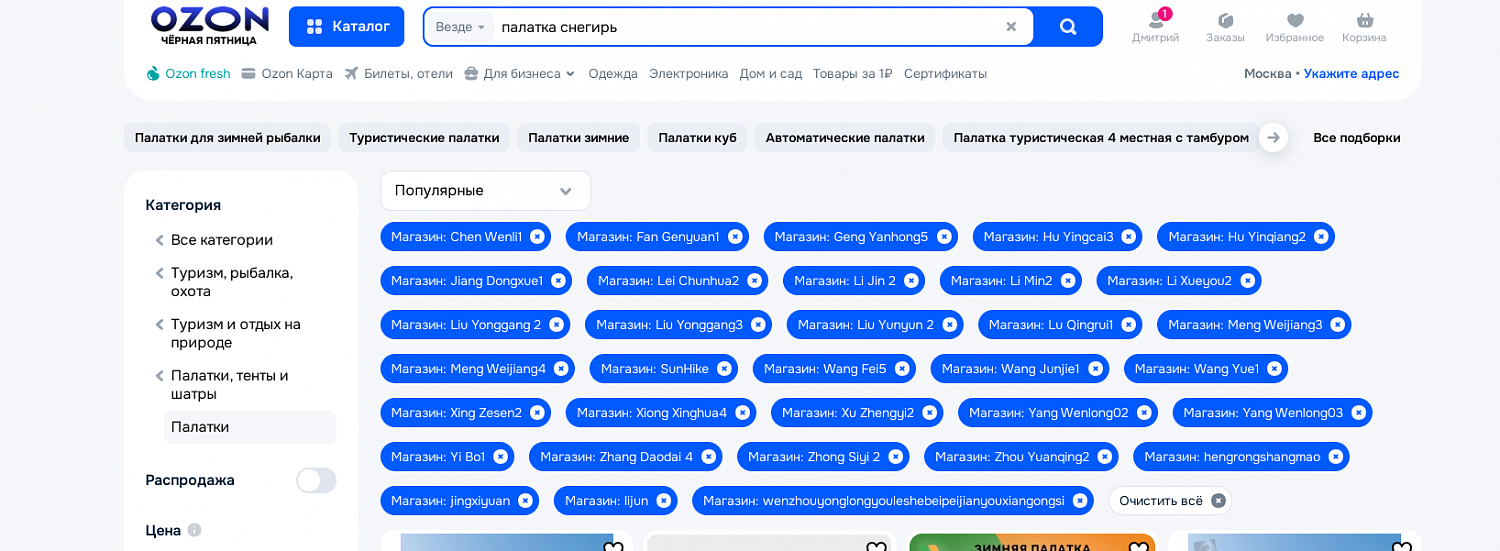The image size is (1500, 551).
Task: Select the Палатки category item
Action: (250, 427)
